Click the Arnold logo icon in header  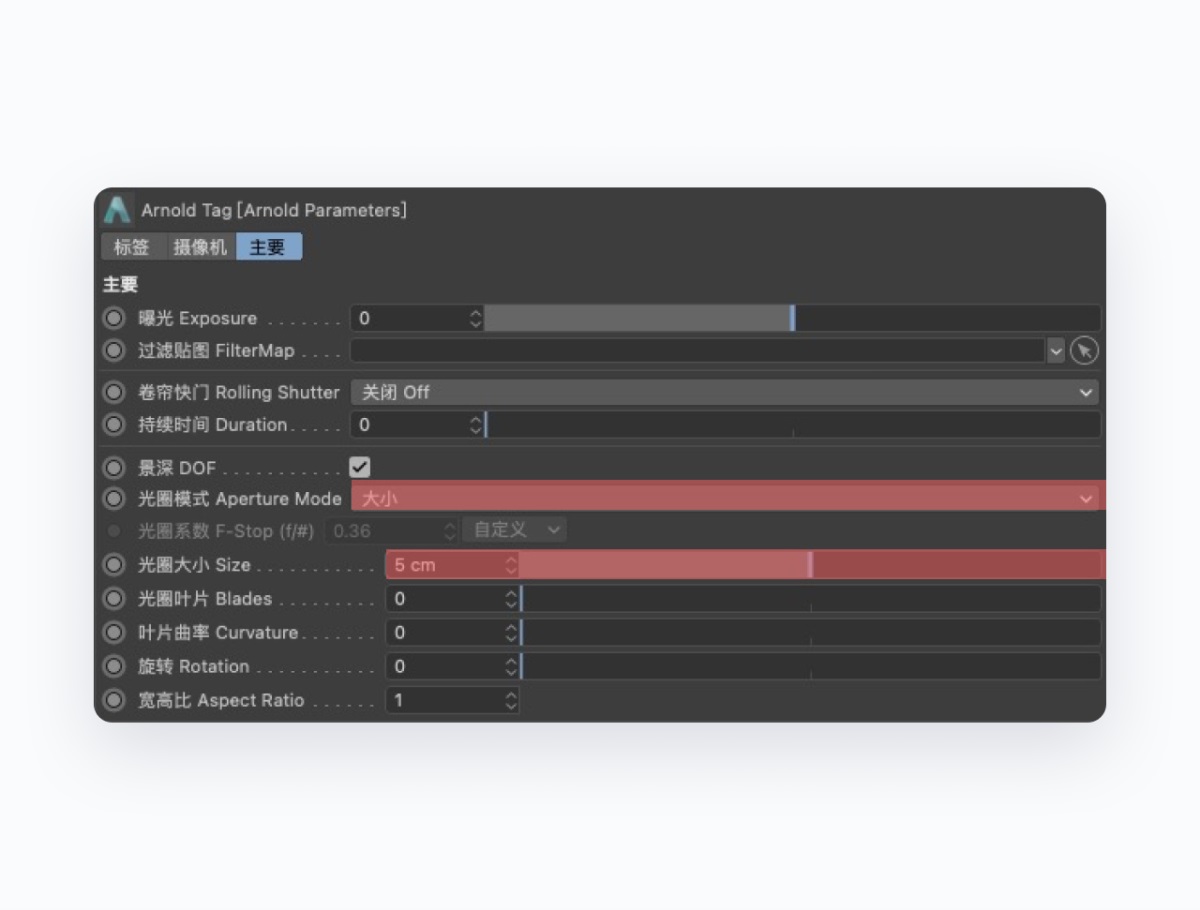(x=117, y=210)
